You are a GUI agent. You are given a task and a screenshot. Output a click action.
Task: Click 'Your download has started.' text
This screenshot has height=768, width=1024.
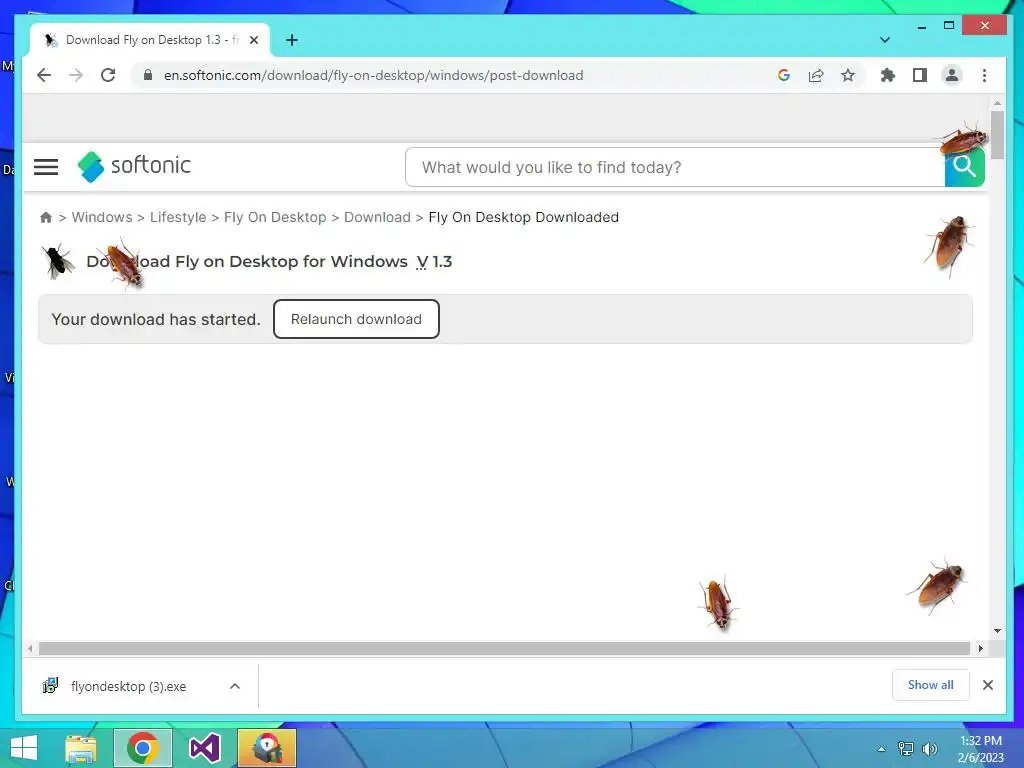(155, 319)
